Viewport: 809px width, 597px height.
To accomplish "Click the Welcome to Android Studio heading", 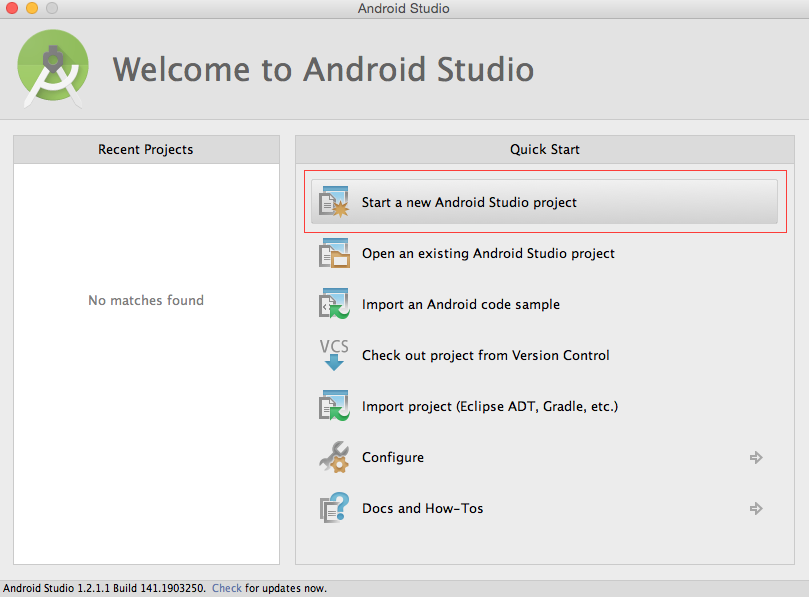I will click(323, 69).
